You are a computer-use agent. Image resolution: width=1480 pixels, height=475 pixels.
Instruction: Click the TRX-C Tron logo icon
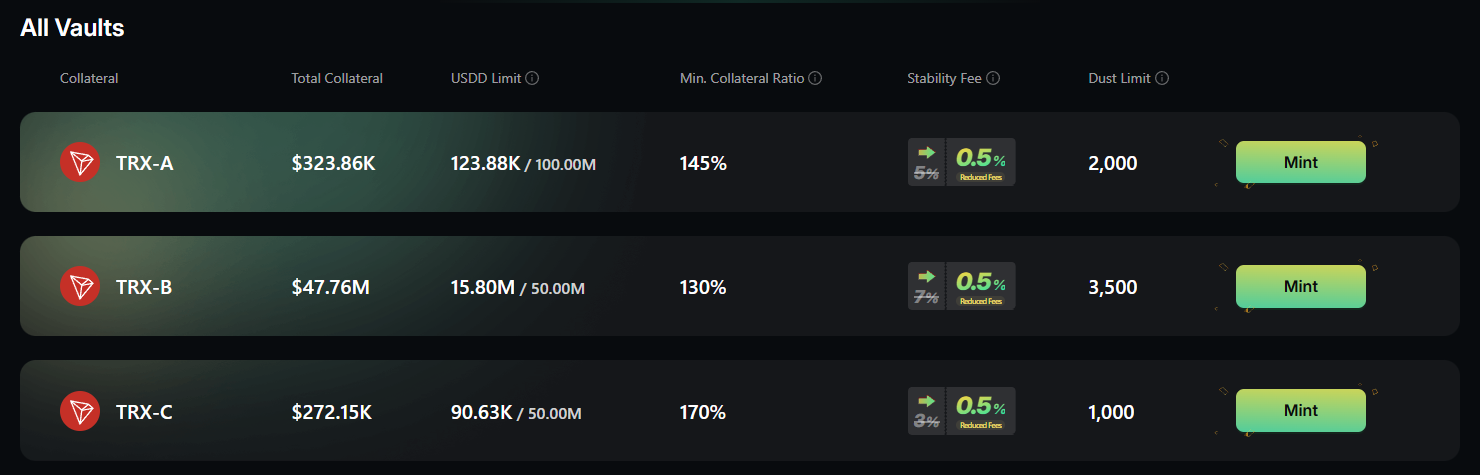pyautogui.click(x=80, y=411)
